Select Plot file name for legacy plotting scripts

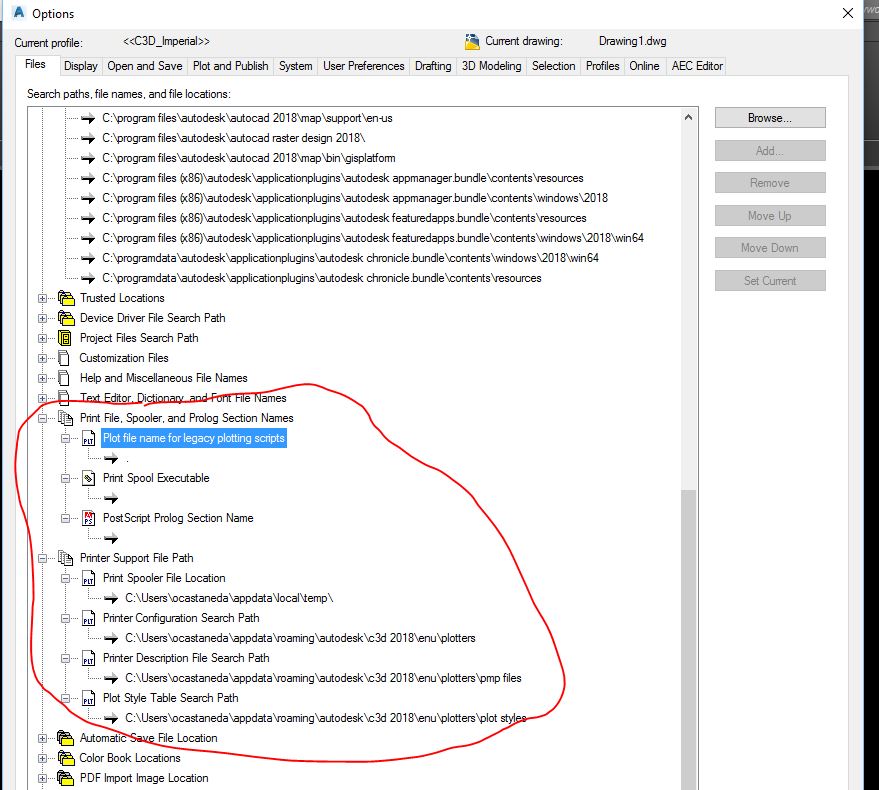click(193, 438)
